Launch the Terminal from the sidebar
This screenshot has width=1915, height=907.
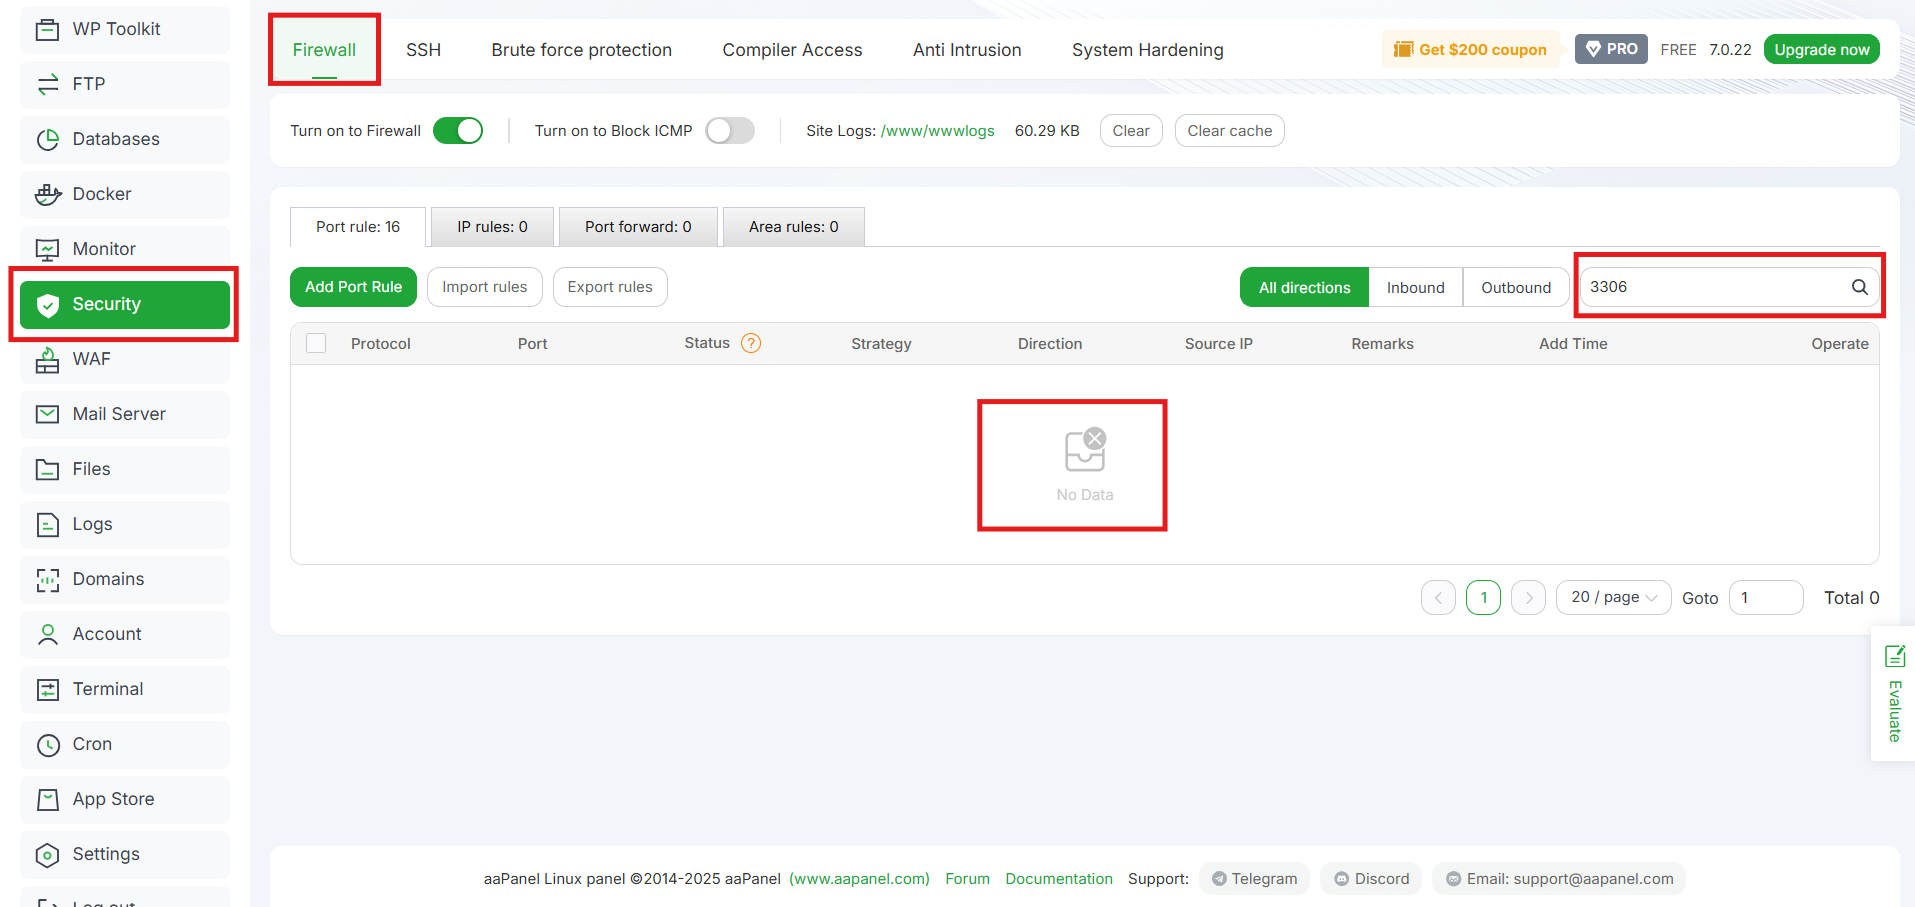click(x=107, y=689)
